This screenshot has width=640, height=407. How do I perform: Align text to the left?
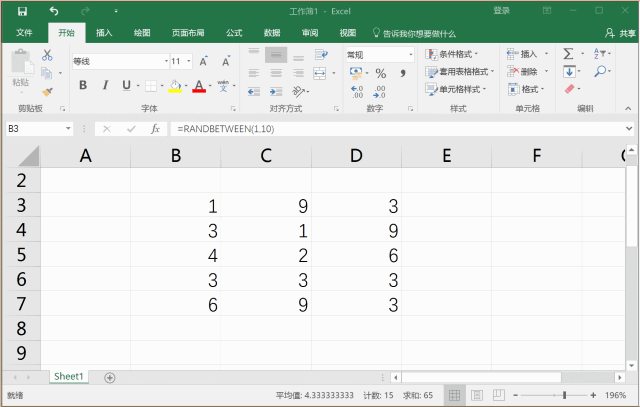(254, 73)
